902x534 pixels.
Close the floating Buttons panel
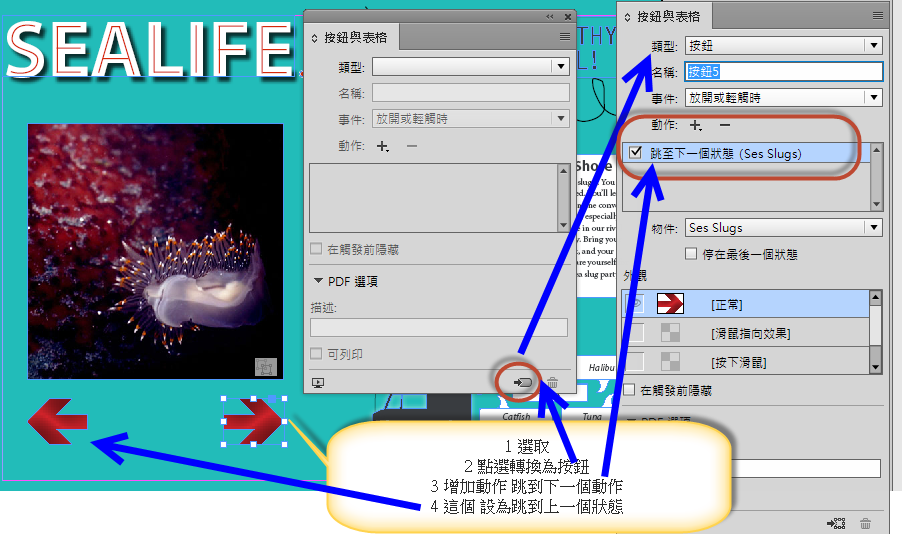pyautogui.click(x=568, y=17)
